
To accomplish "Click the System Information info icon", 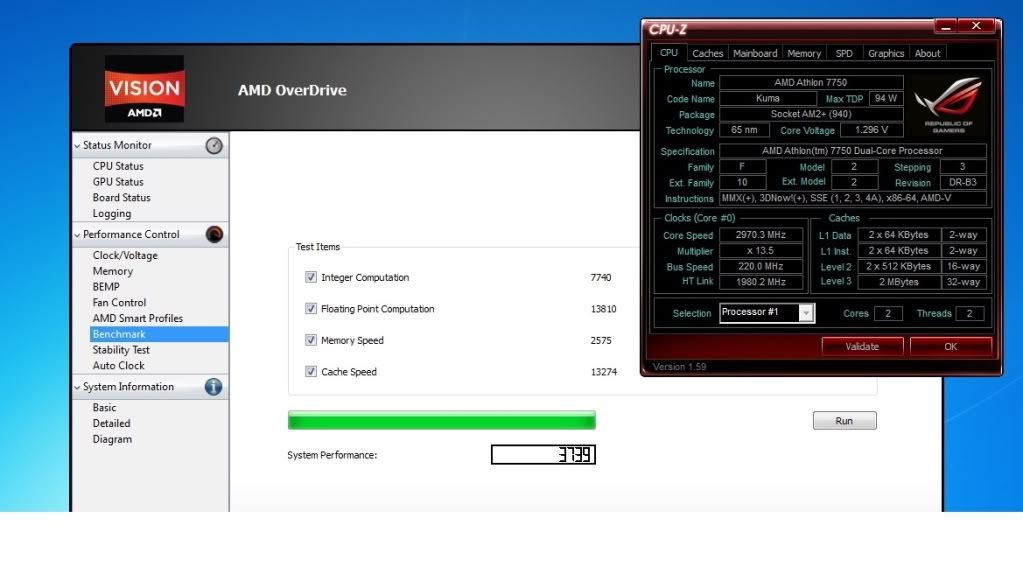I will (x=213, y=387).
